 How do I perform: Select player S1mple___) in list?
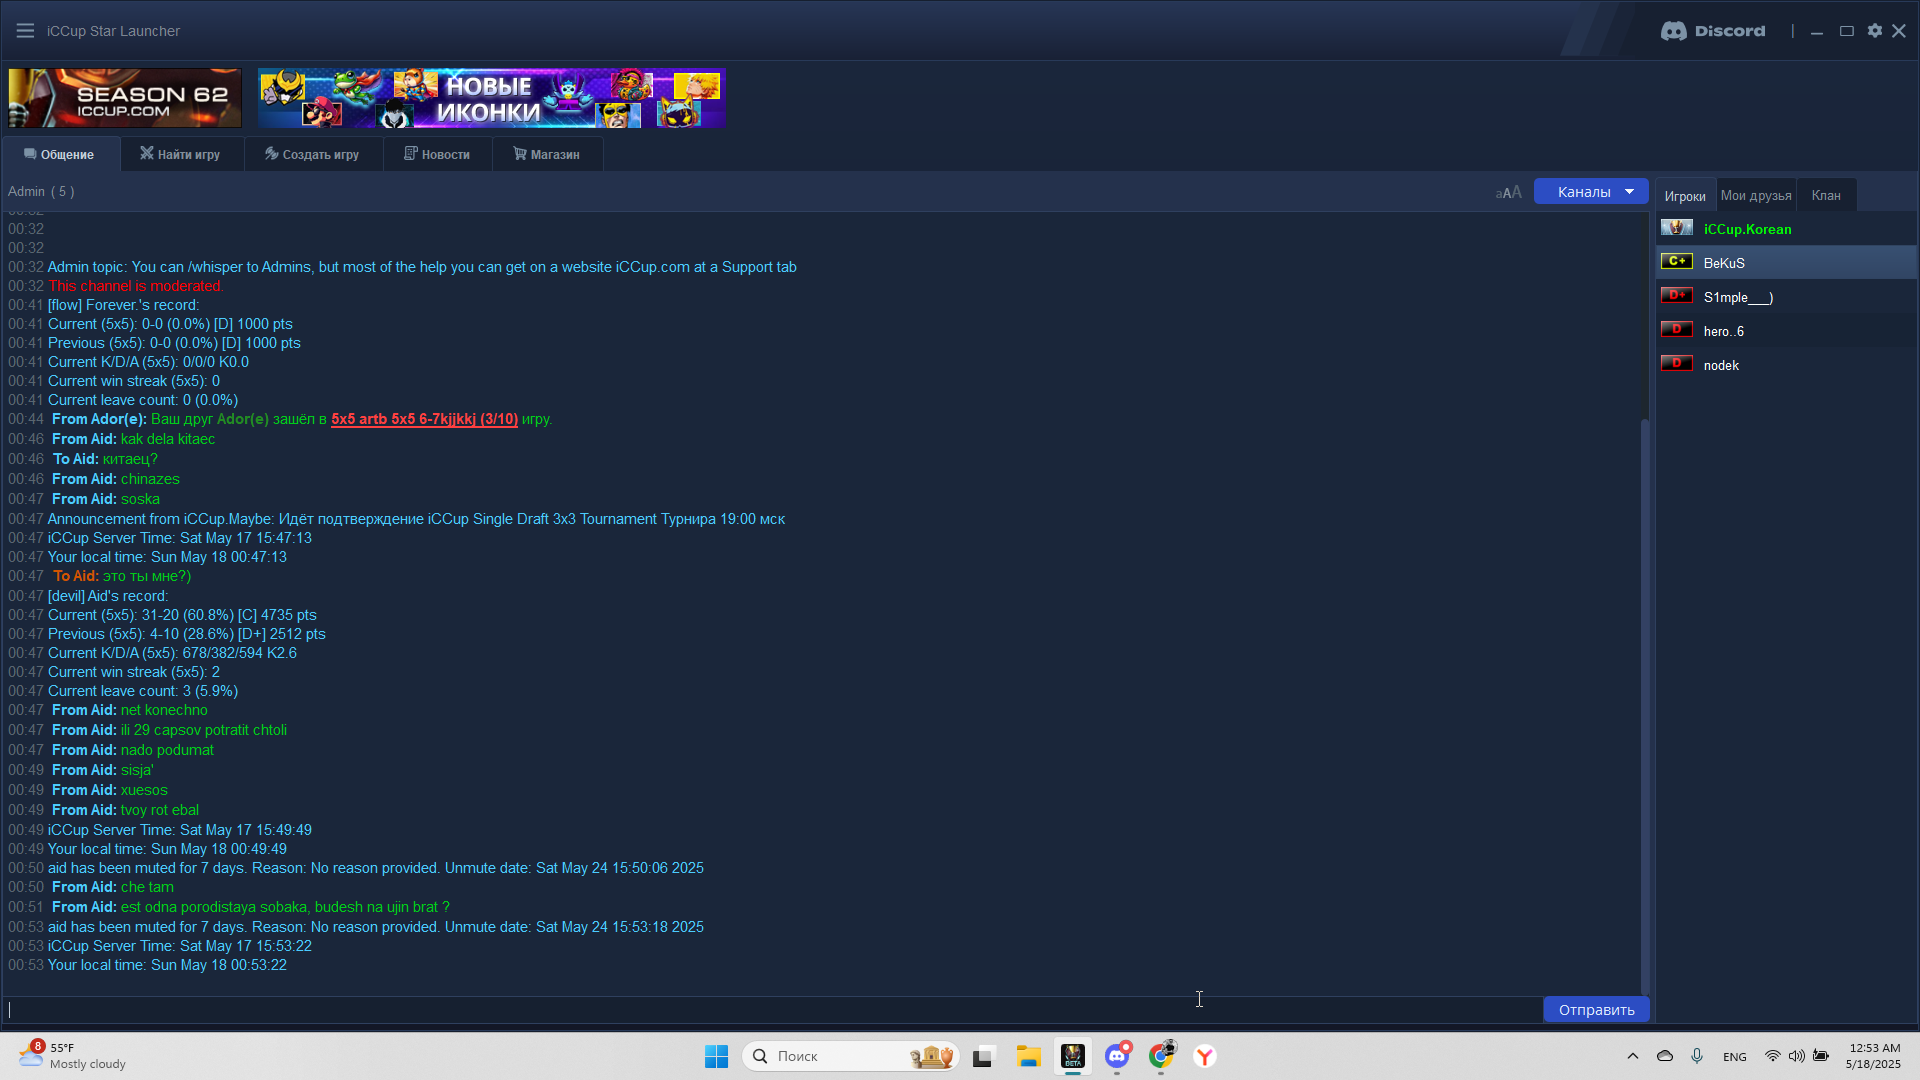[x=1786, y=297]
